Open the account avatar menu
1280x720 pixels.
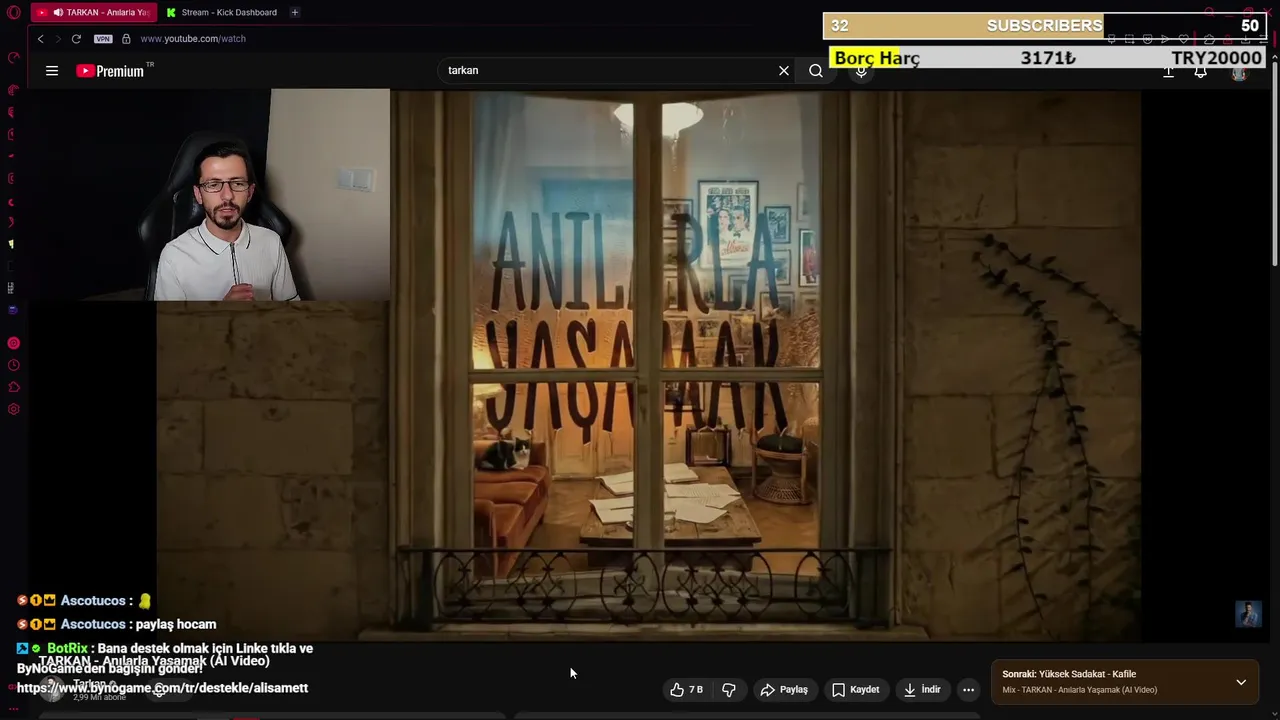[x=1239, y=72]
